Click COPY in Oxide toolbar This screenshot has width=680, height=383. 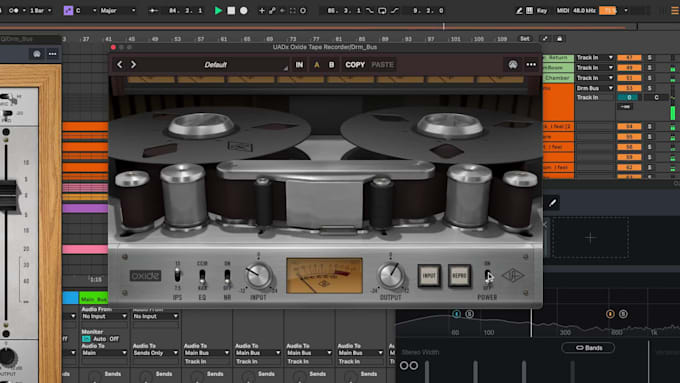point(355,65)
